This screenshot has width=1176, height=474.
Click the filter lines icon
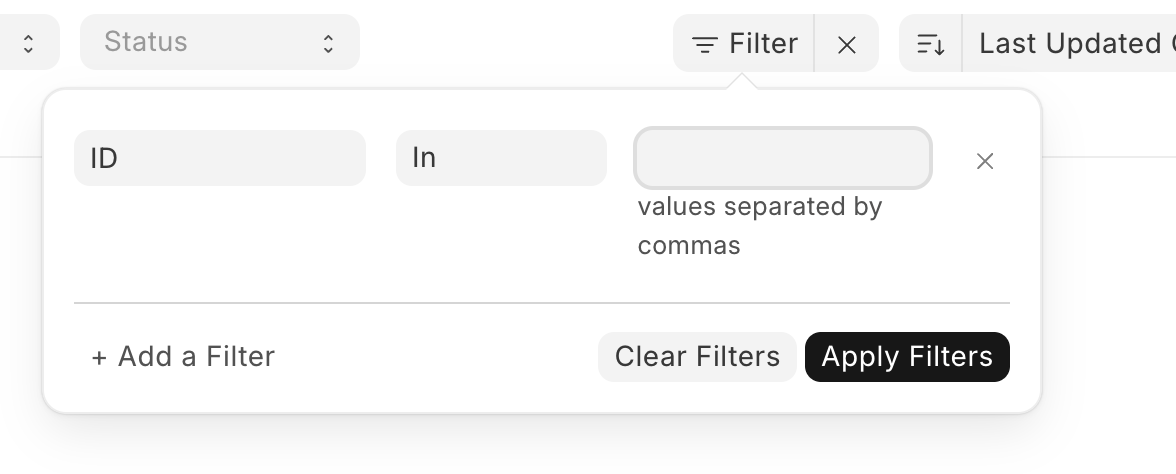pos(704,44)
